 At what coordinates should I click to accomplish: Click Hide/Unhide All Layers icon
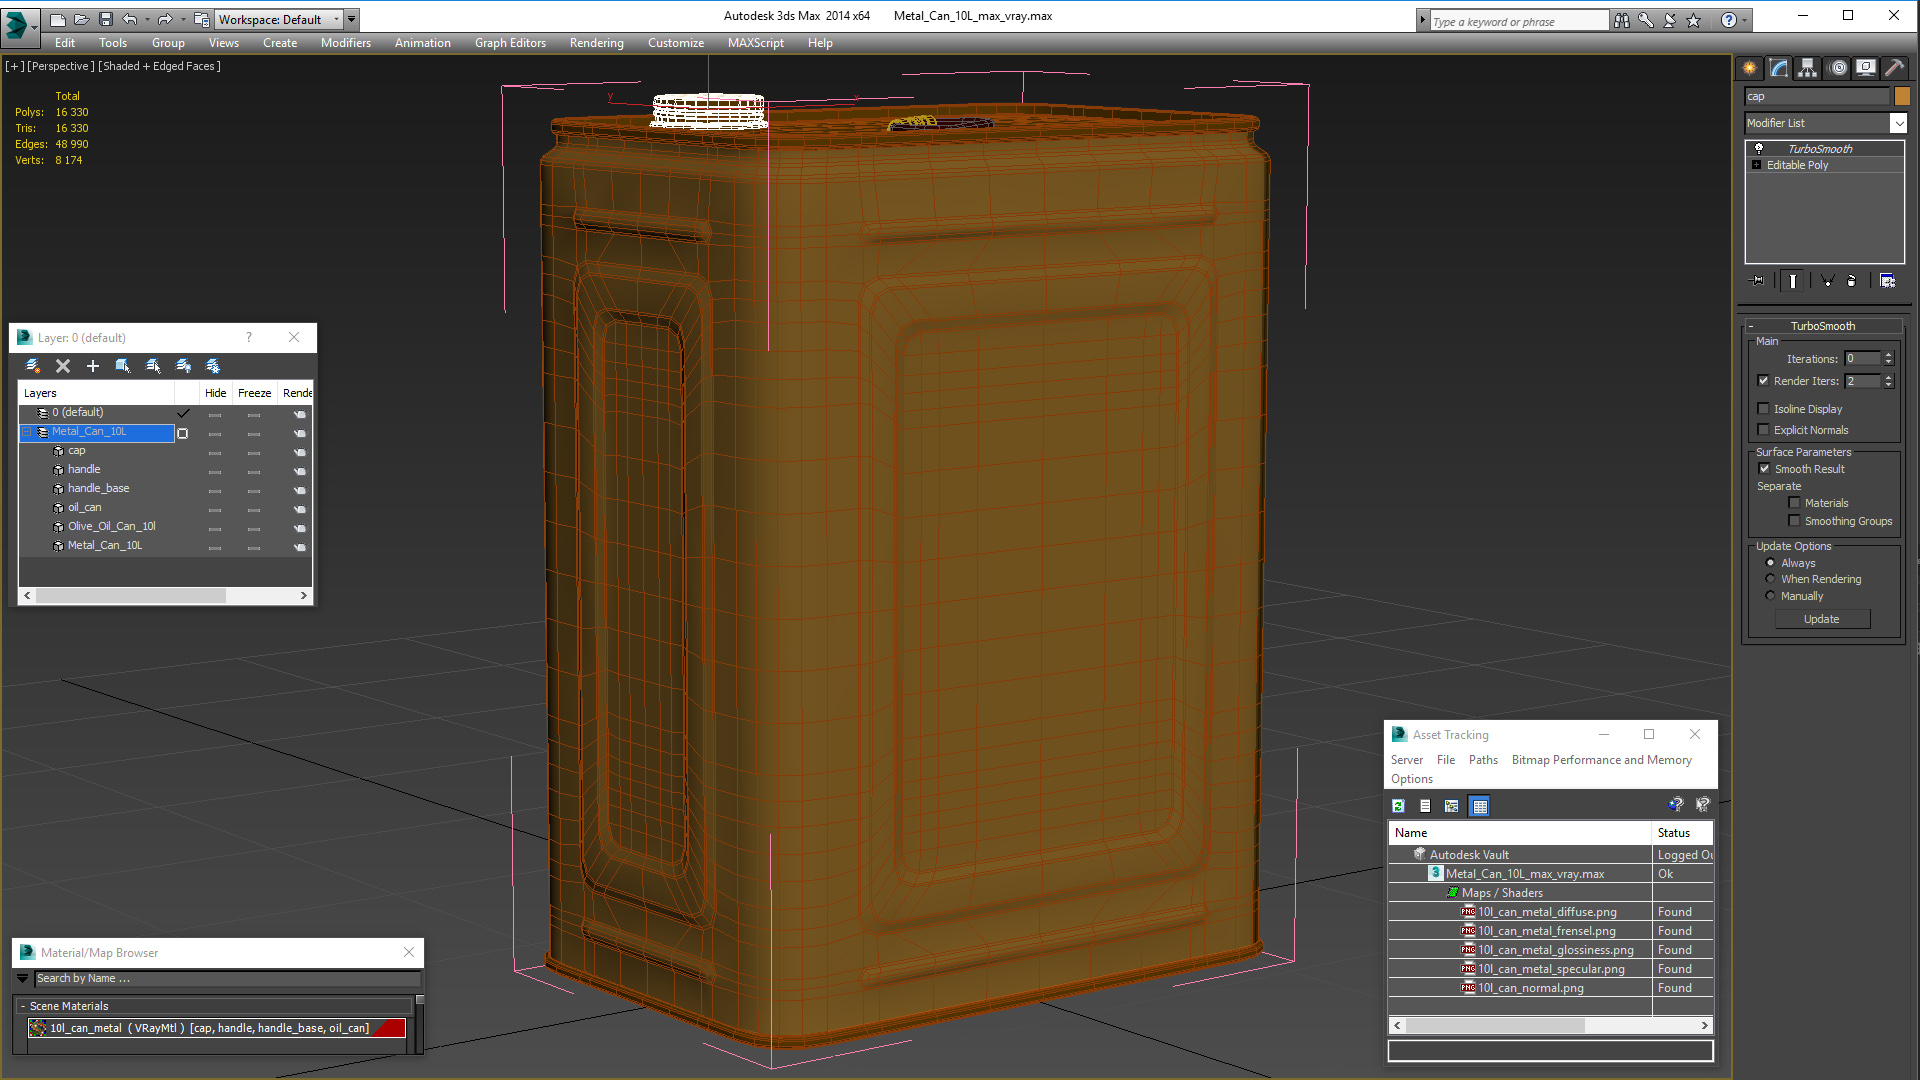click(183, 366)
